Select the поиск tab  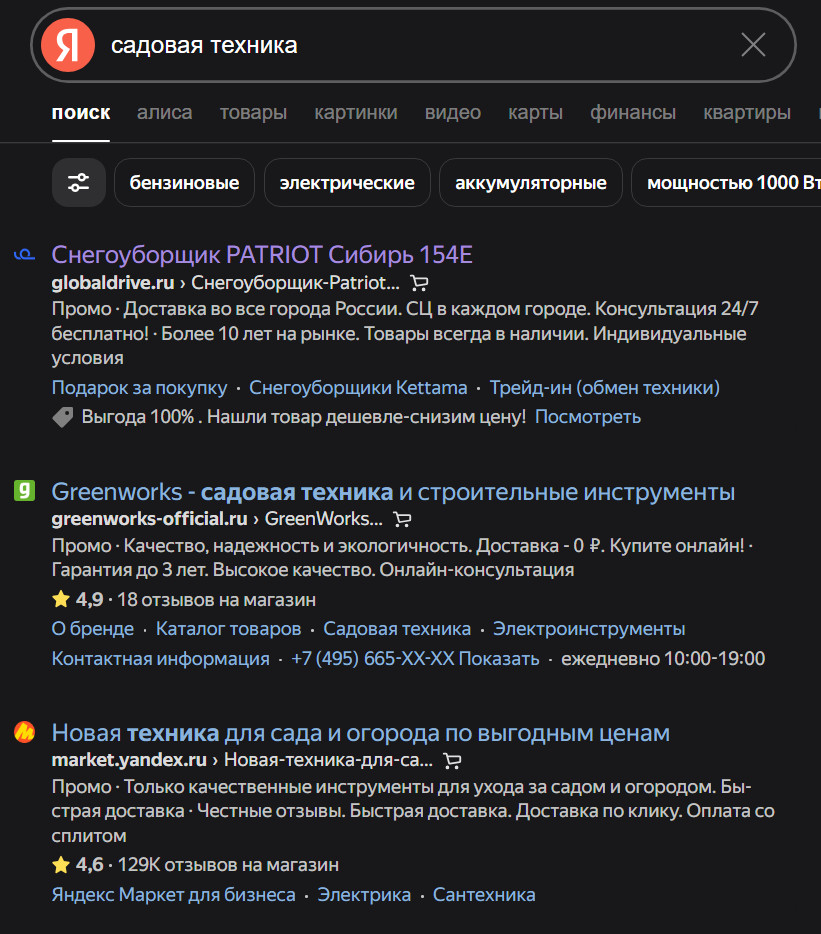coord(81,113)
